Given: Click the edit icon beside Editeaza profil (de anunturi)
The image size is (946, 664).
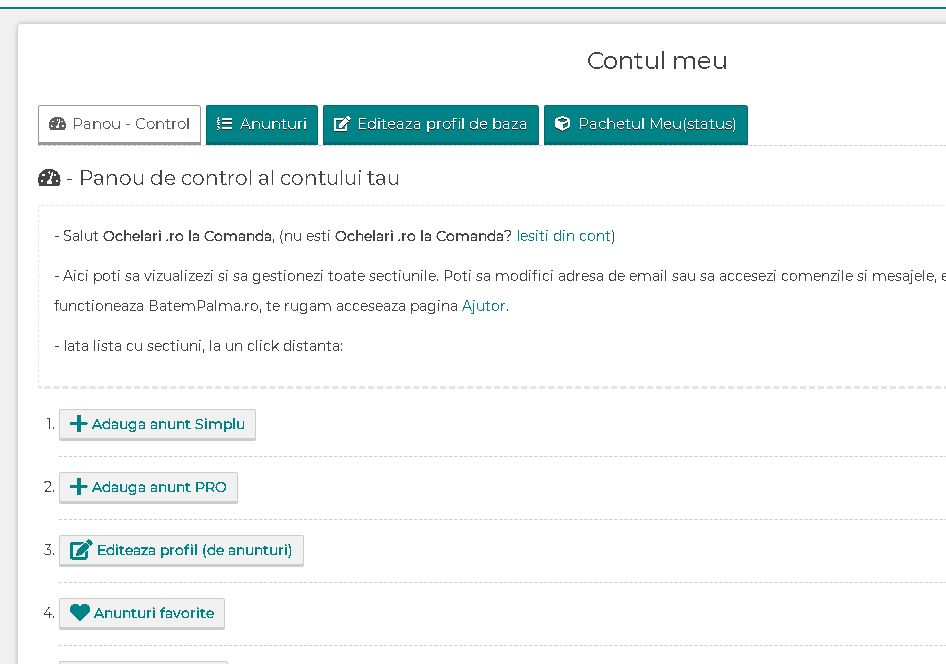Looking at the screenshot, I should pyautogui.click(x=81, y=550).
